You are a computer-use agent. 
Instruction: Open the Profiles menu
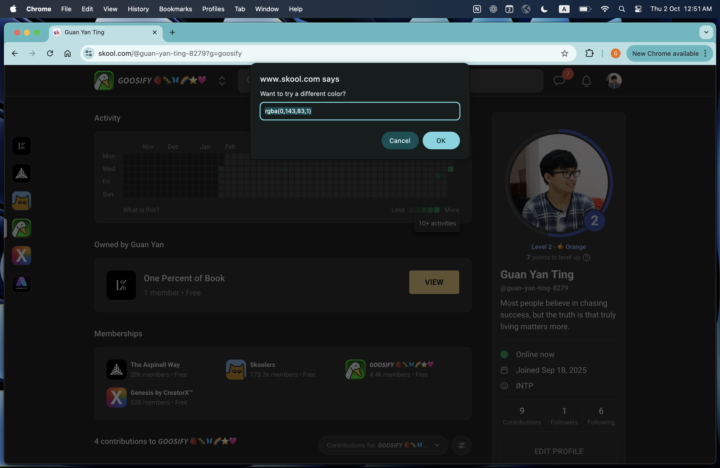click(213, 9)
